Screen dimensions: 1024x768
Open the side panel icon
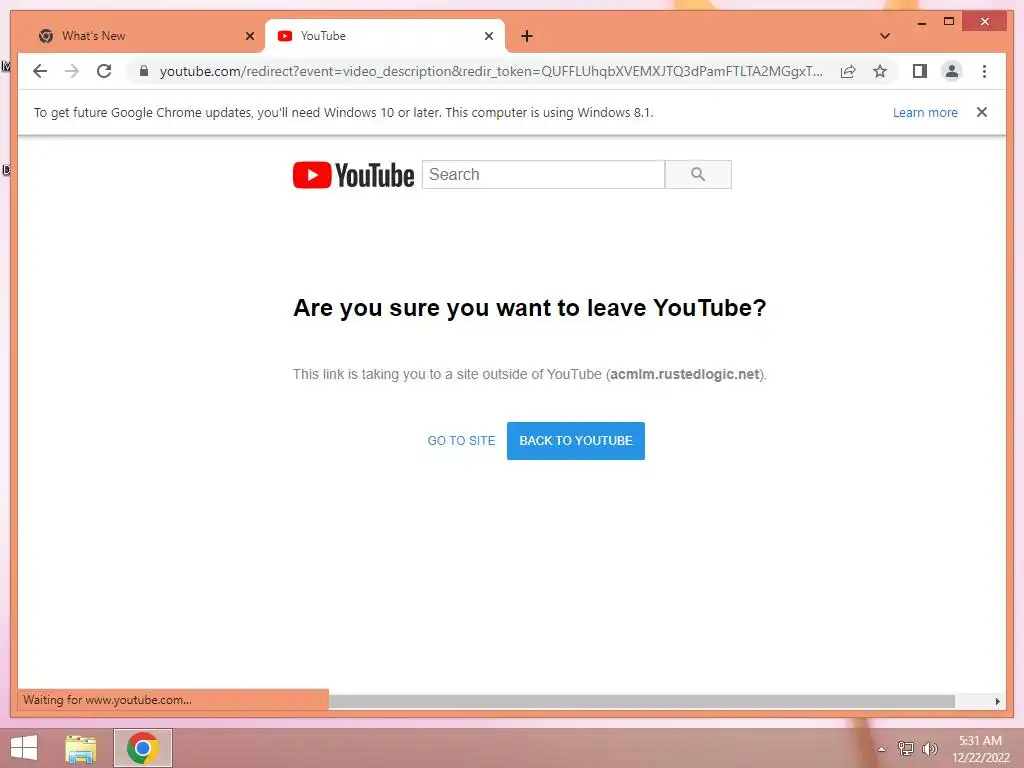(x=920, y=71)
